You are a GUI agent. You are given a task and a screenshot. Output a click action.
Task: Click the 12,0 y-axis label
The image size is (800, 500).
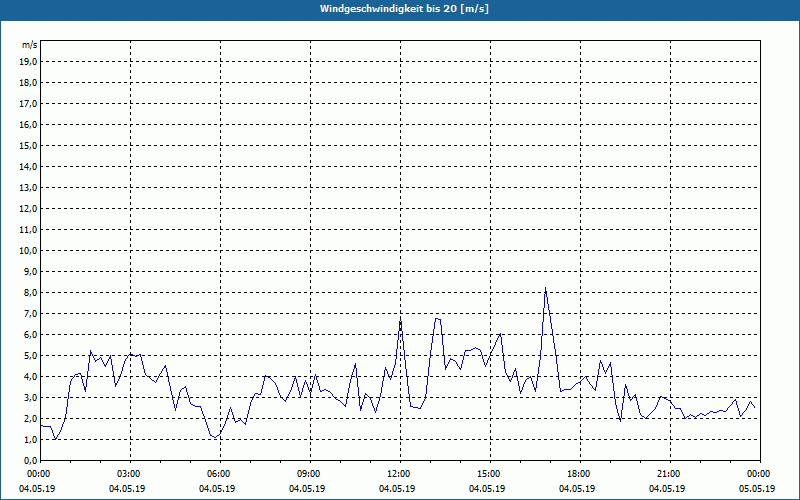29,209
